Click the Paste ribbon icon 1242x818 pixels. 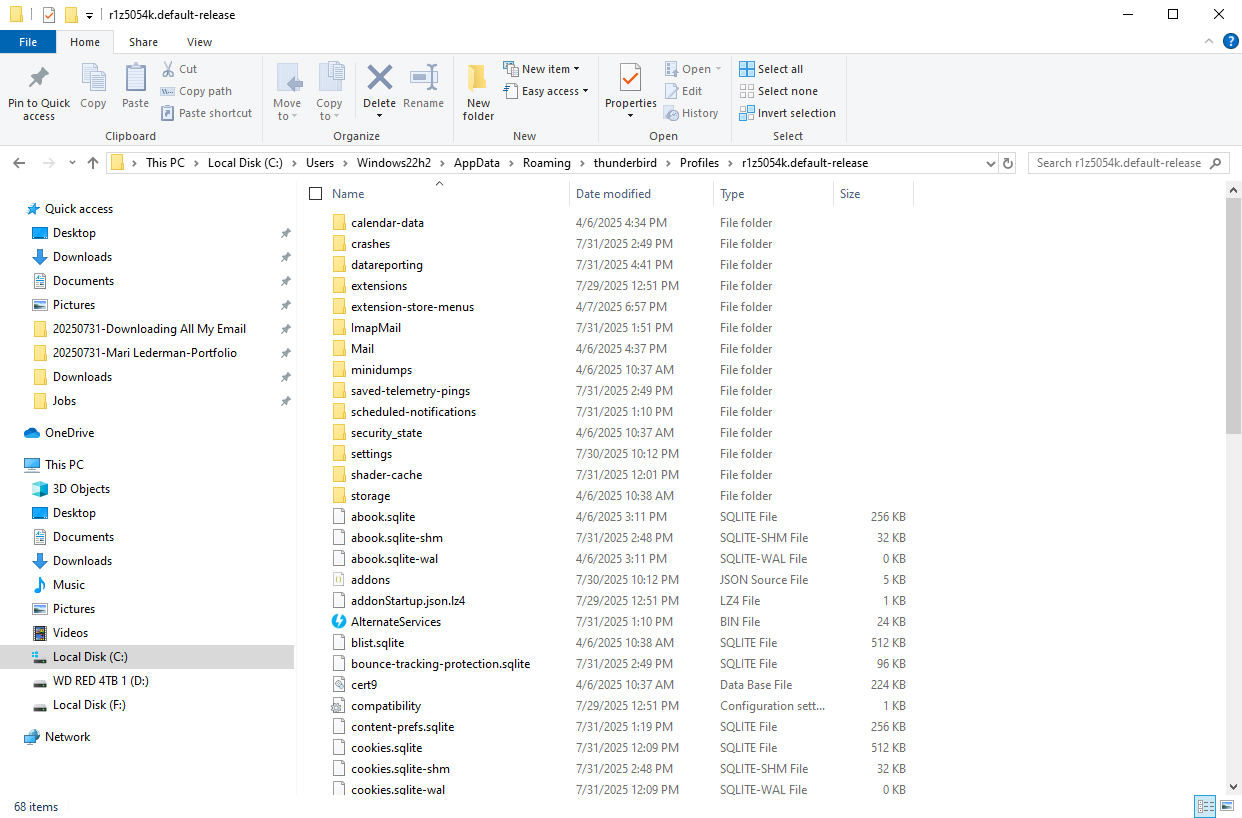click(135, 78)
